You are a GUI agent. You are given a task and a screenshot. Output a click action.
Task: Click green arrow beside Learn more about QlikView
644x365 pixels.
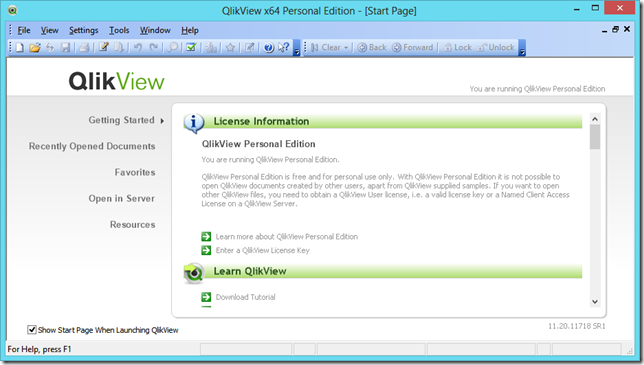(x=206, y=236)
